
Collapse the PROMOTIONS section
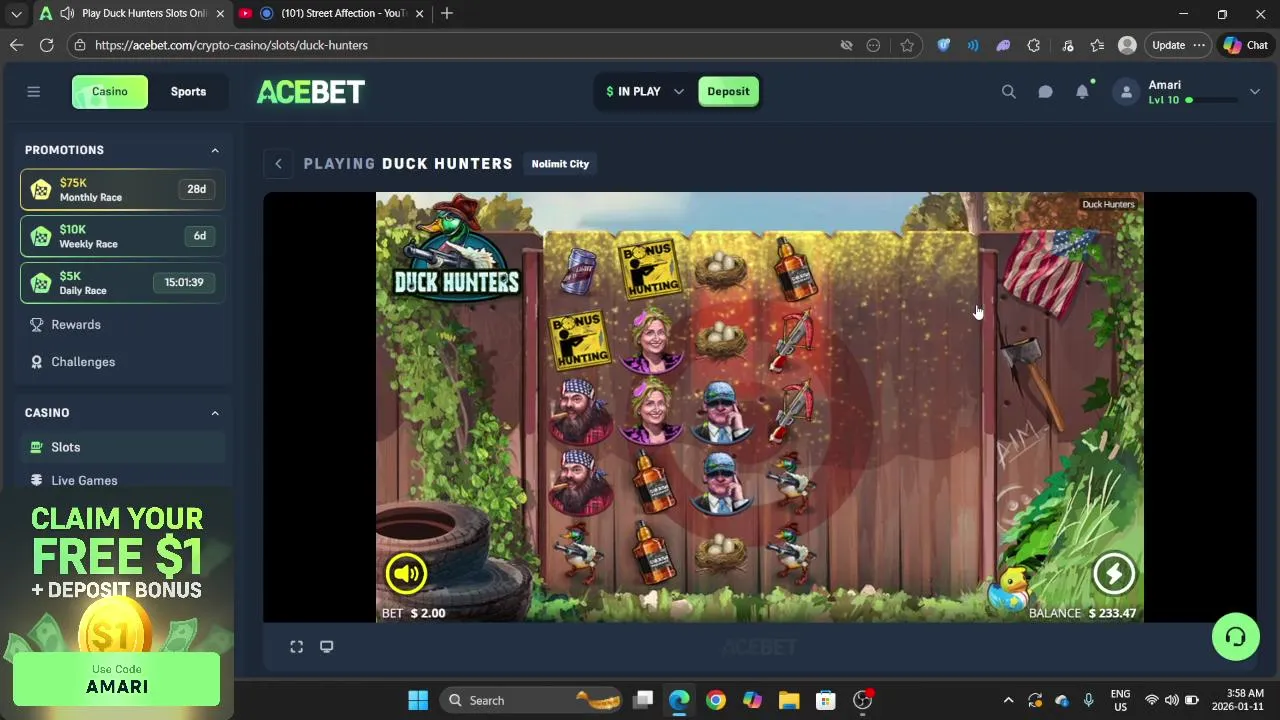point(215,150)
